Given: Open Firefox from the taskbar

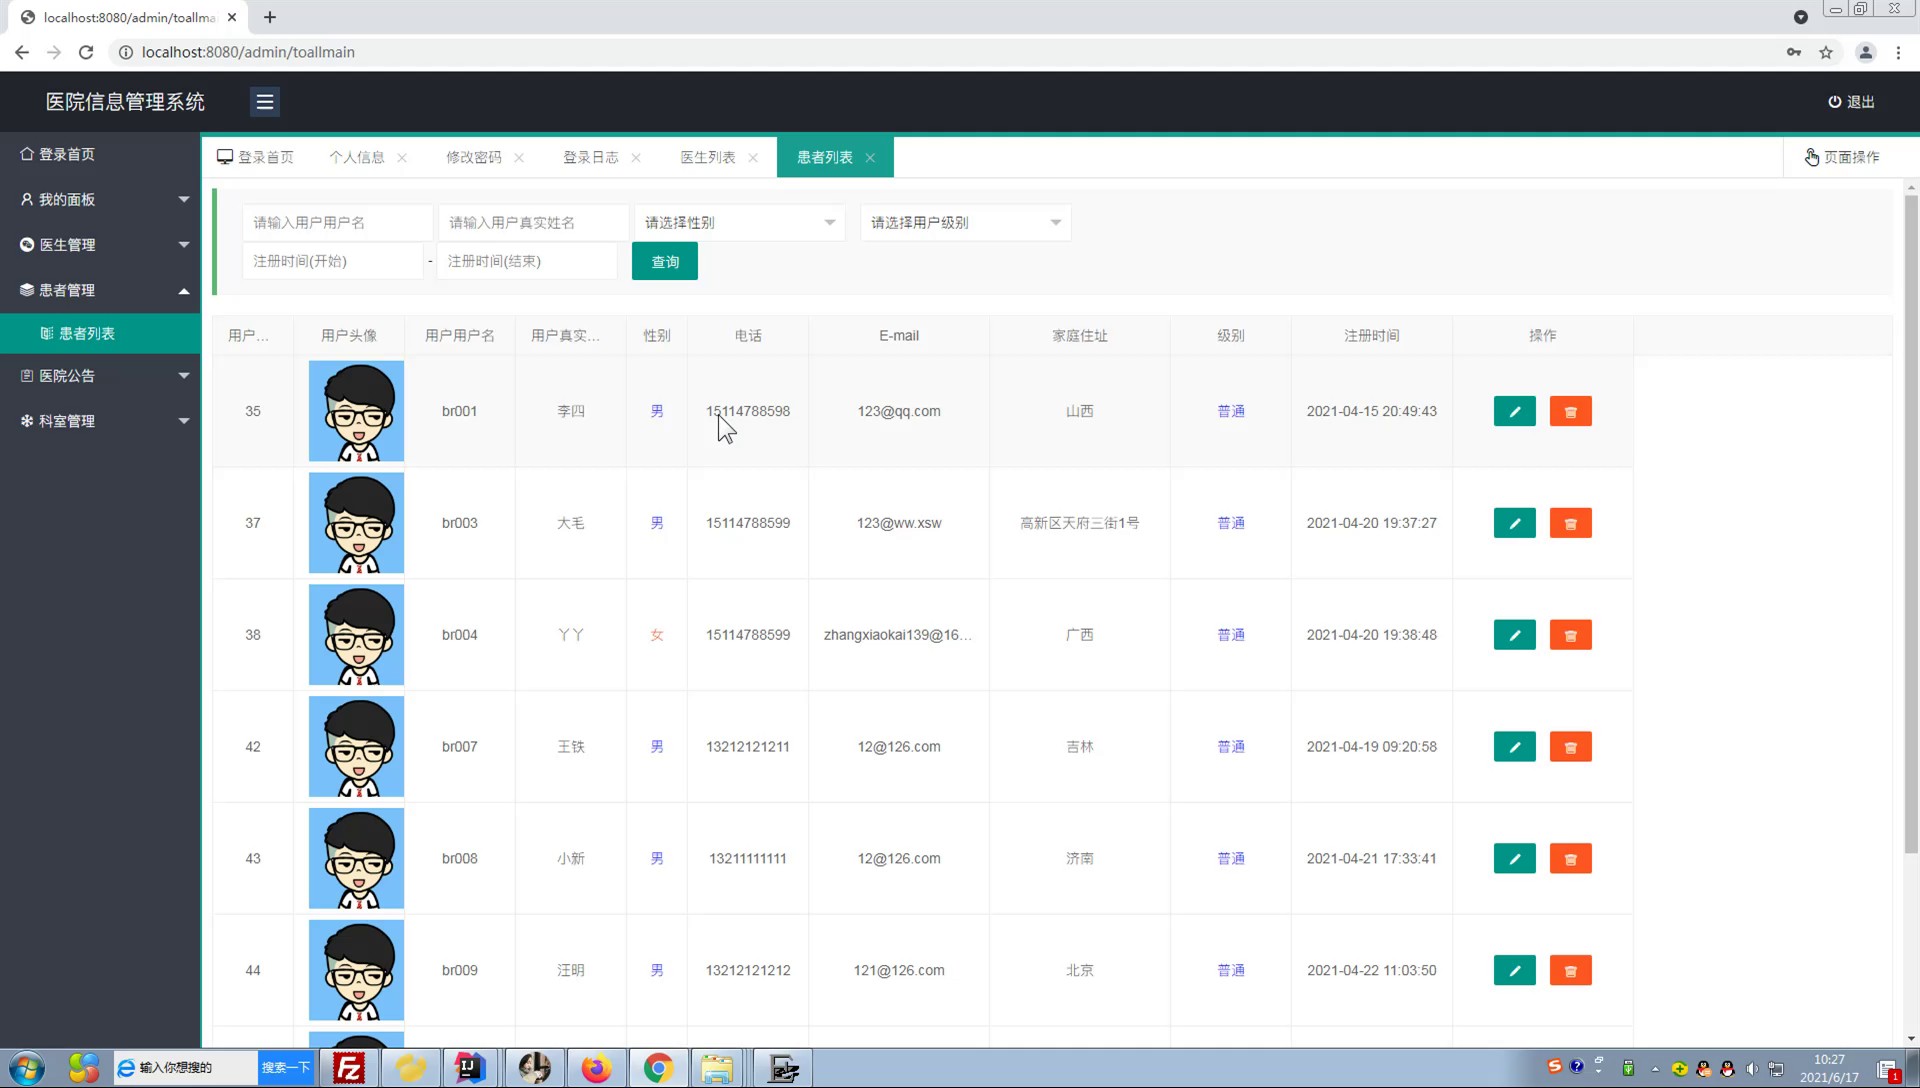Looking at the screenshot, I should pos(596,1068).
